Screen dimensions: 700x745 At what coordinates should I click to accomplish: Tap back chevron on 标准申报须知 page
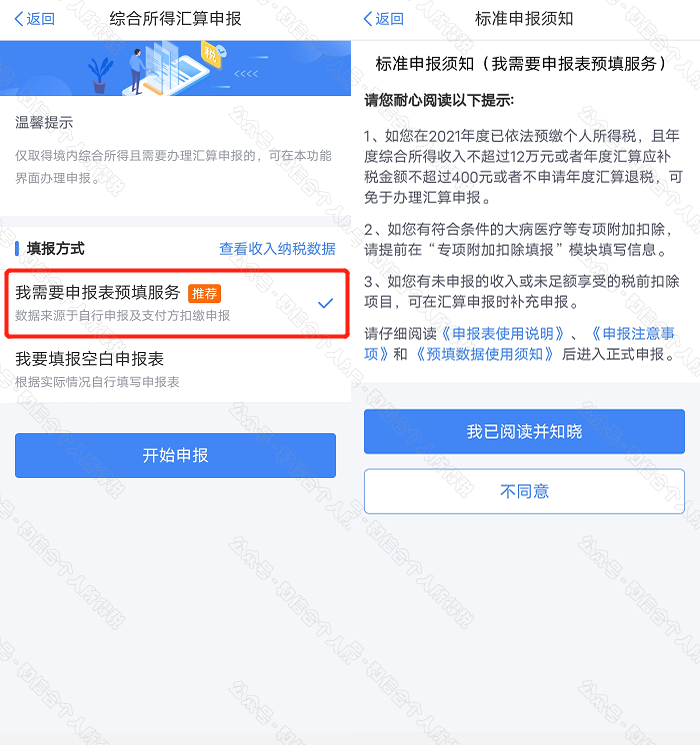[x=368, y=19]
